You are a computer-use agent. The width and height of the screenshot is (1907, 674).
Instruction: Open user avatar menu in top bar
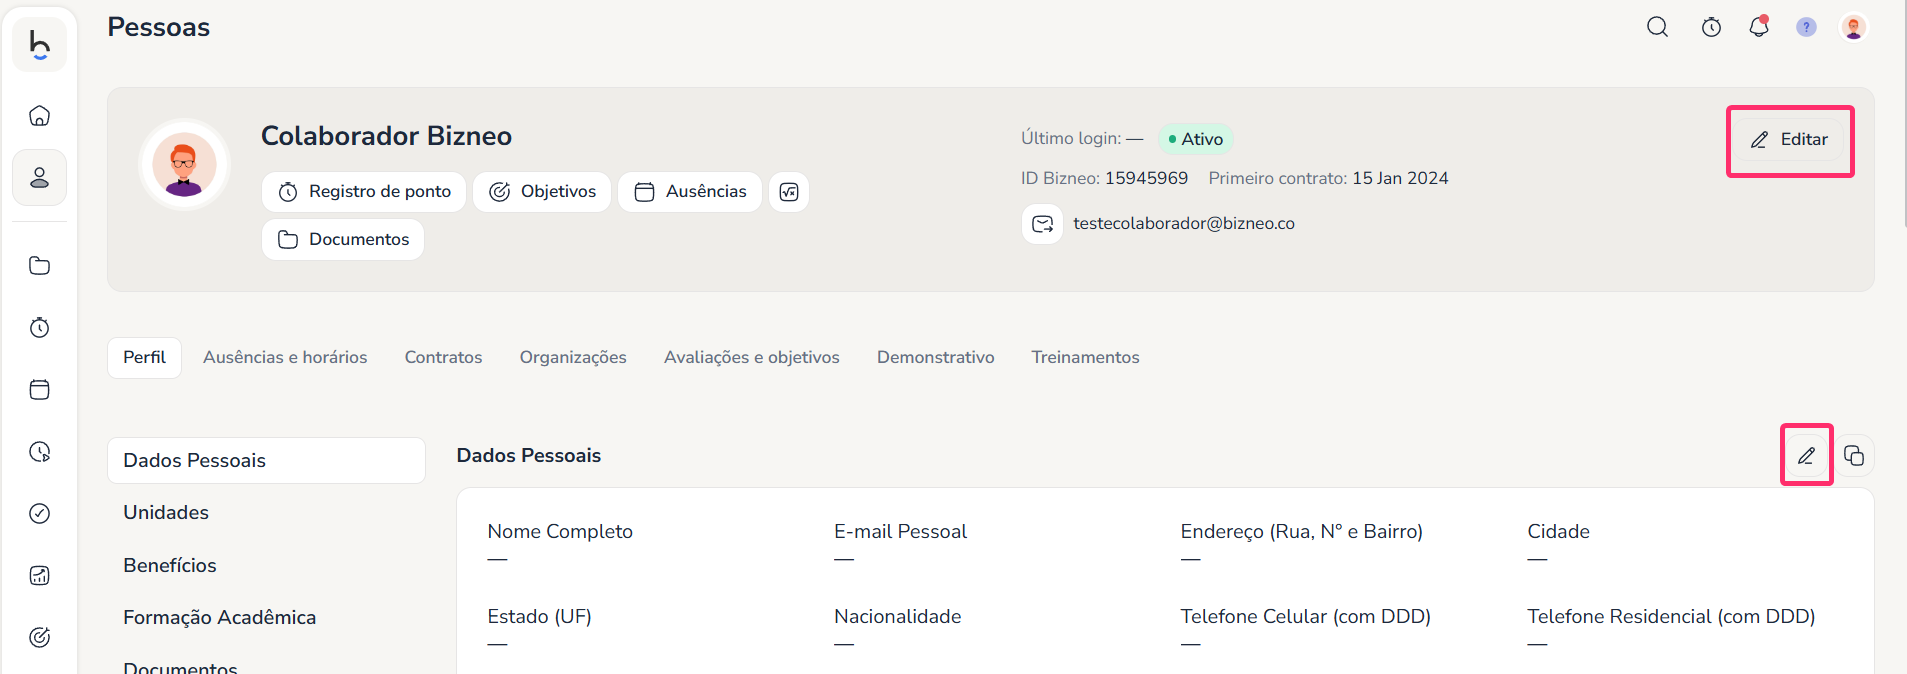point(1853,27)
